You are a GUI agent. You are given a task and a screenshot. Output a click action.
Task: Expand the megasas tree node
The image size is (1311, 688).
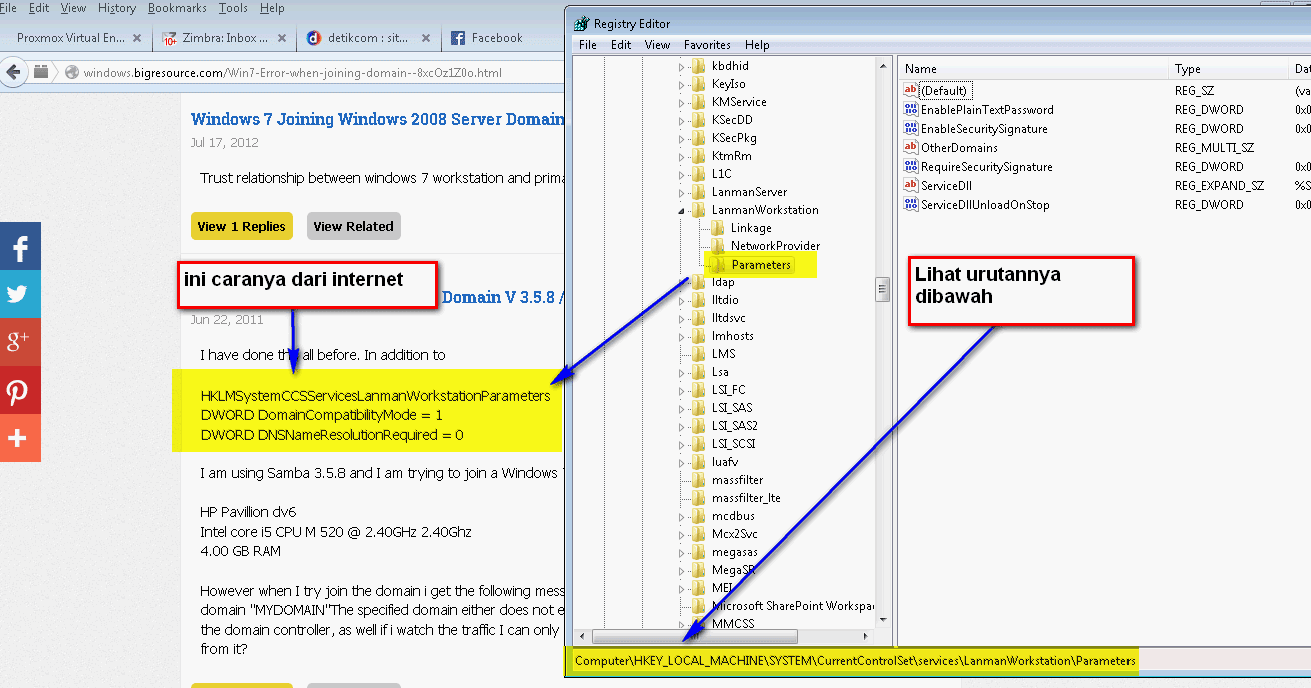click(x=682, y=552)
